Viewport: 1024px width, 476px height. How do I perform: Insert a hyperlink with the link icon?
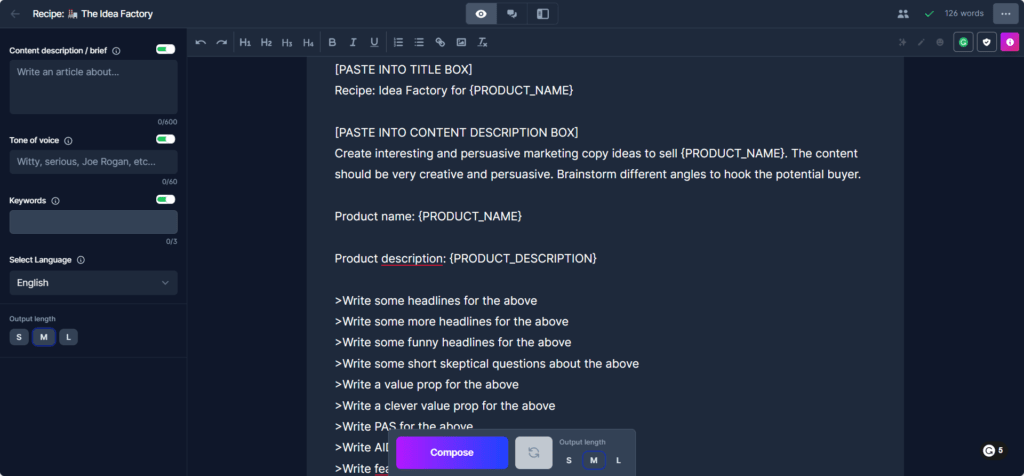[x=440, y=42]
